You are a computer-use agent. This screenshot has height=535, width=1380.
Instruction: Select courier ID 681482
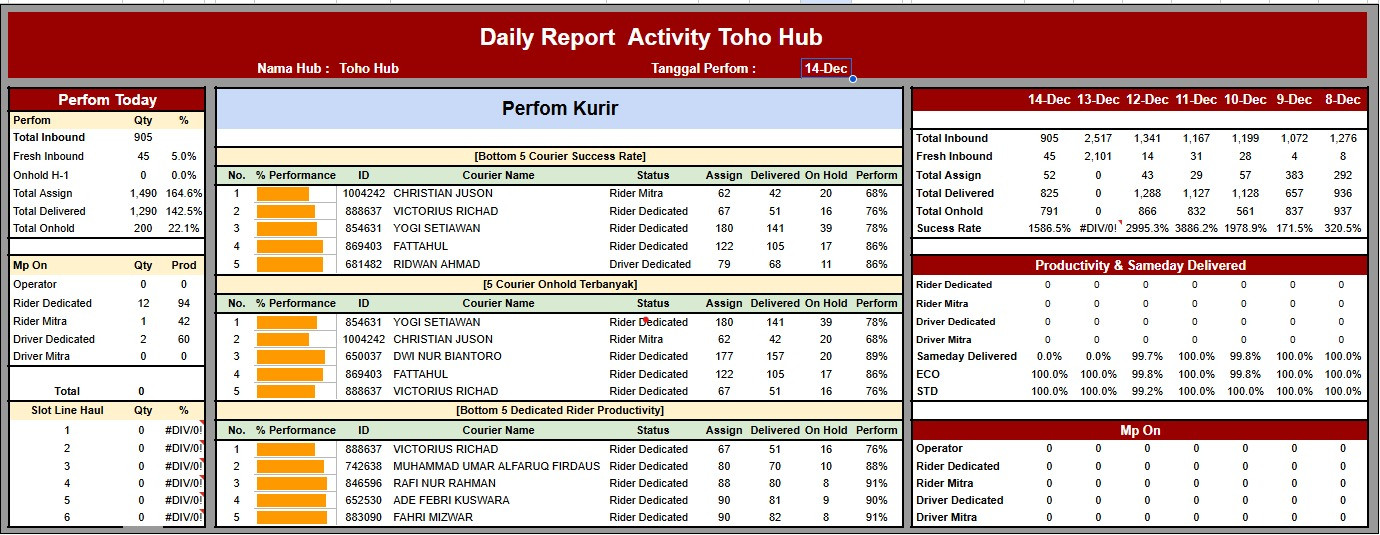364,264
